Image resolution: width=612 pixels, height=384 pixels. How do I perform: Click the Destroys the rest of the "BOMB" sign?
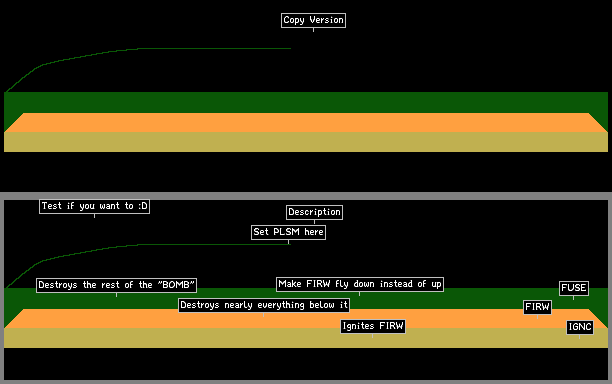coord(116,285)
